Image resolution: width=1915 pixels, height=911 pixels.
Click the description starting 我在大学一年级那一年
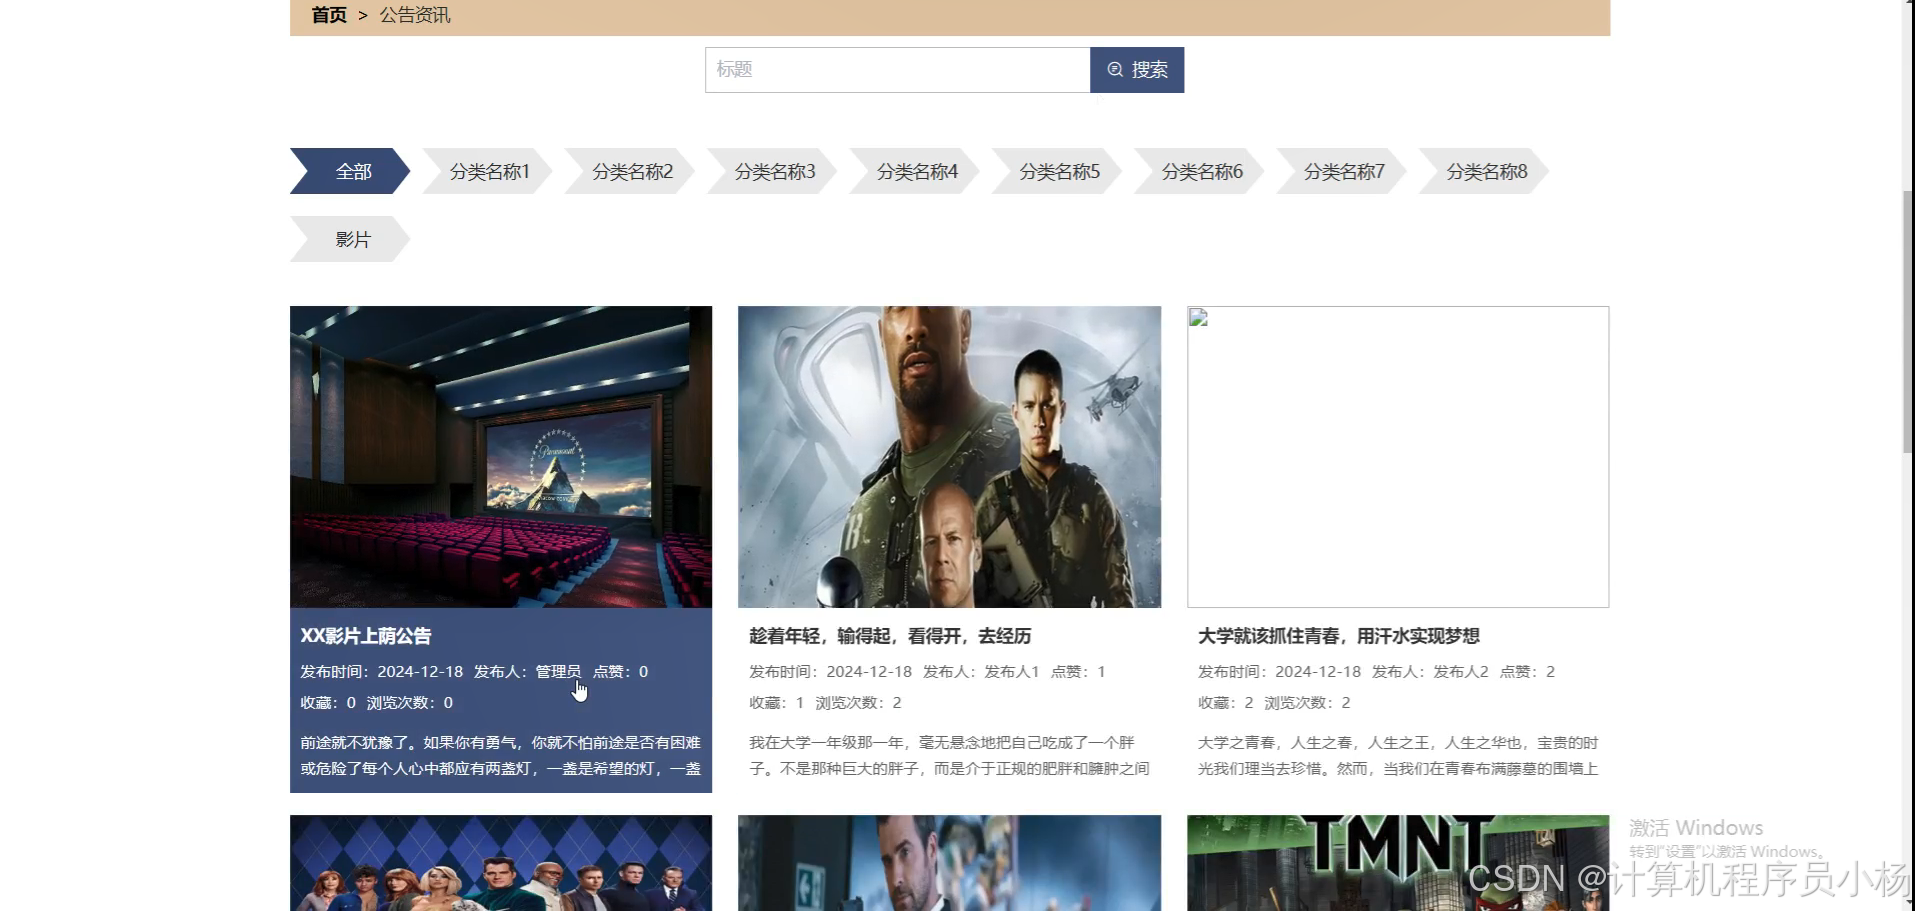pos(949,756)
